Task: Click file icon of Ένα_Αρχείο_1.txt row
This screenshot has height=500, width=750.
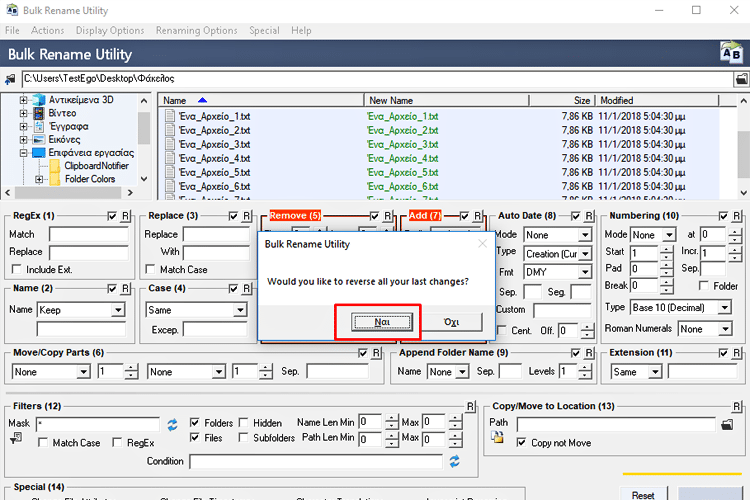Action: [170, 116]
